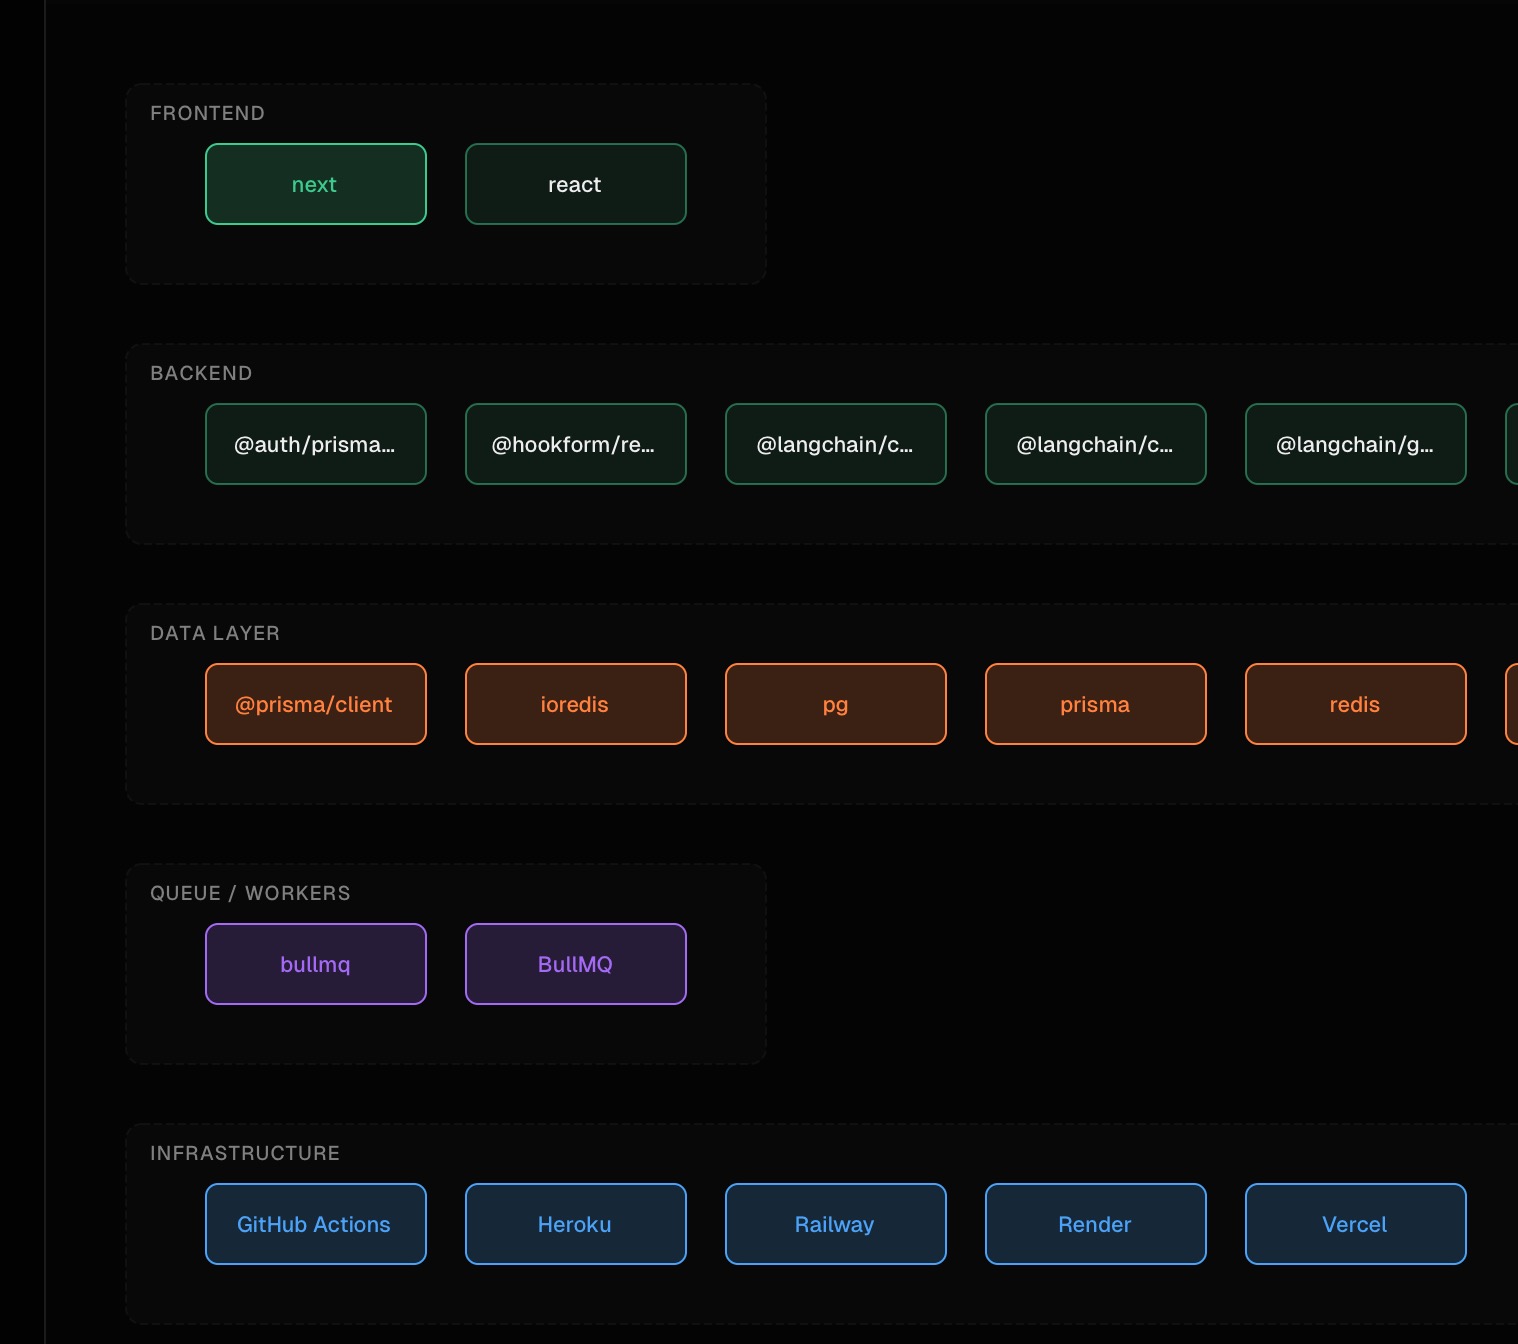Click the @langchain/g... node
The width and height of the screenshot is (1518, 1344).
pyautogui.click(x=1356, y=444)
